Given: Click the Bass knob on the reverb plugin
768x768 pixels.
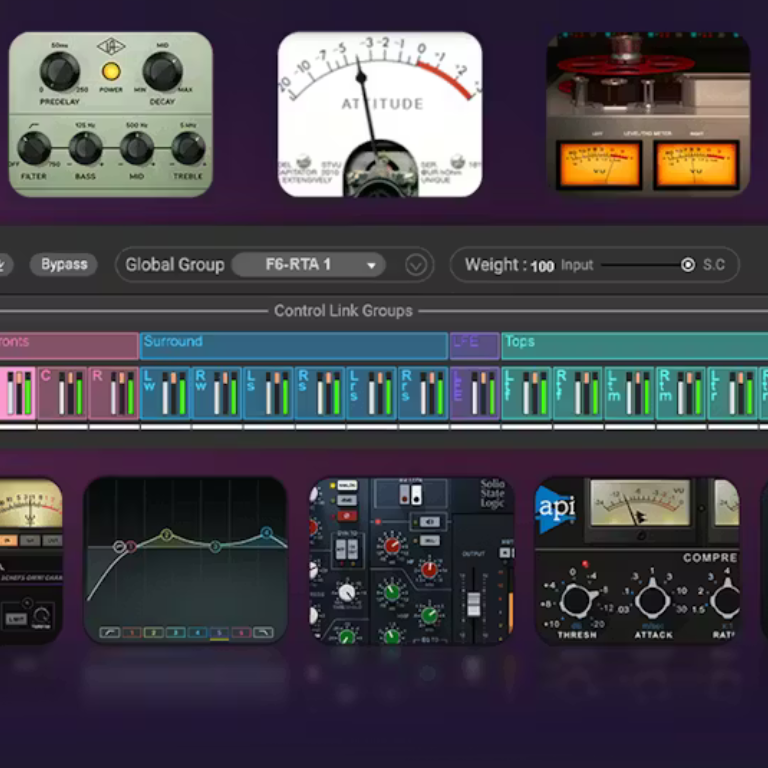Looking at the screenshot, I should pos(85,148).
